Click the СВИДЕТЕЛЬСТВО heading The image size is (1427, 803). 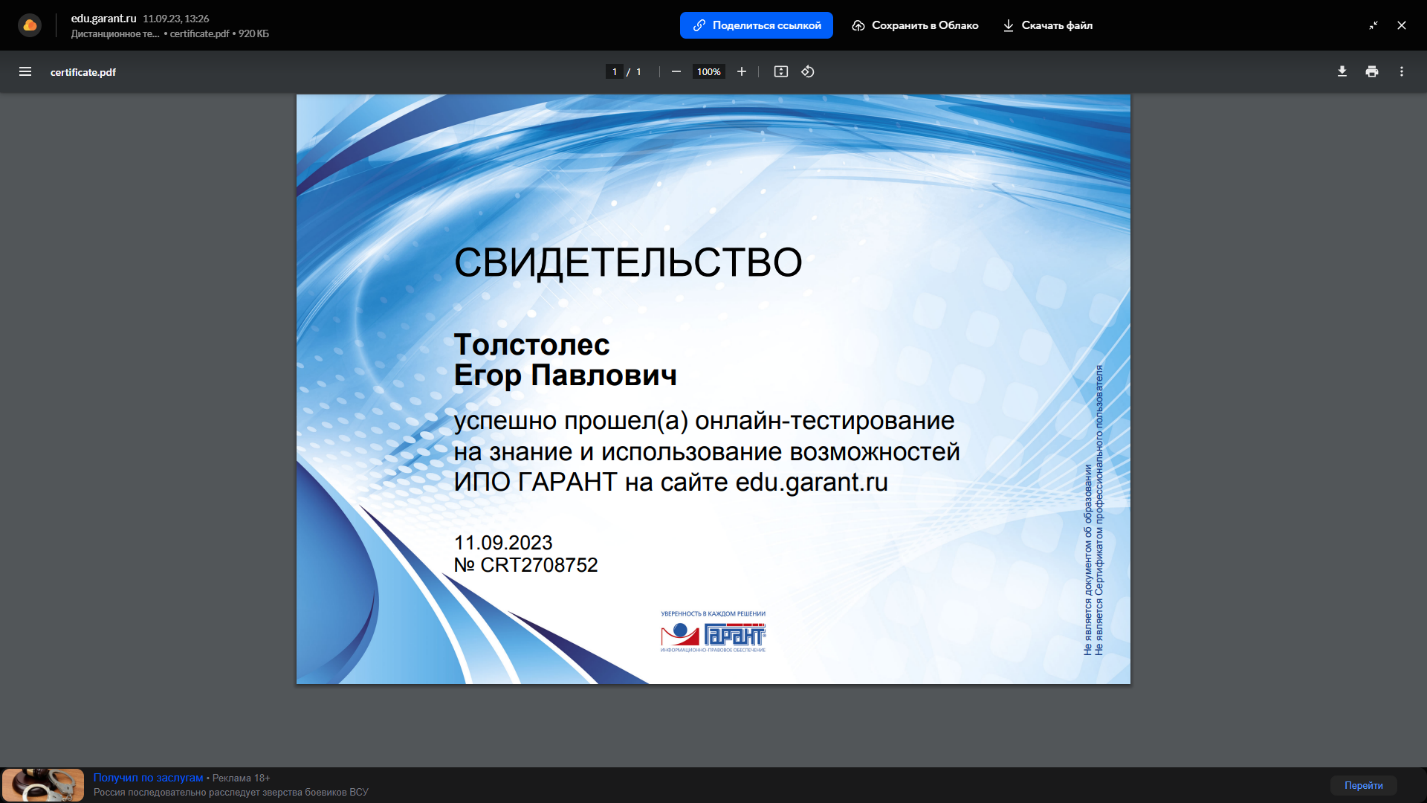628,263
